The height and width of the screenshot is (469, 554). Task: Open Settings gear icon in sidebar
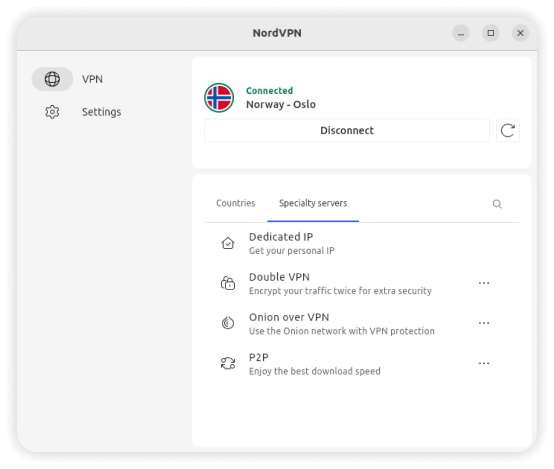click(52, 112)
